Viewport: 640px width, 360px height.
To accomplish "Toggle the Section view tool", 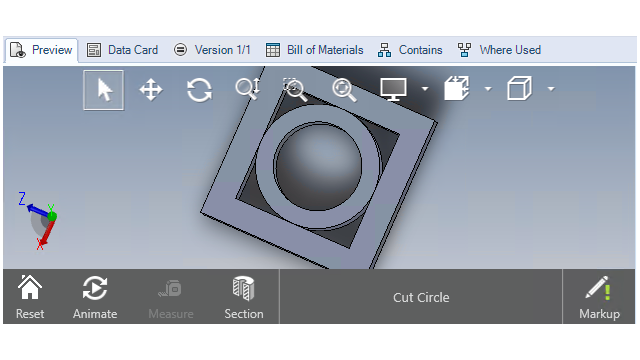I will coord(244,297).
